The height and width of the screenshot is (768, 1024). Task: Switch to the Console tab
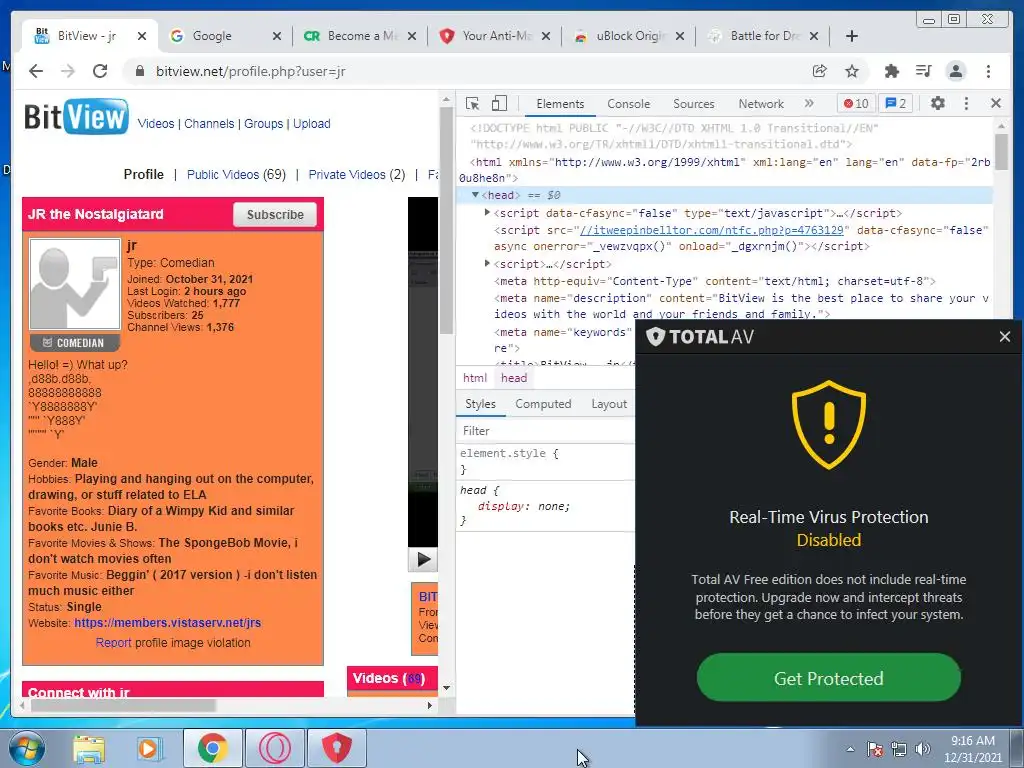point(628,104)
